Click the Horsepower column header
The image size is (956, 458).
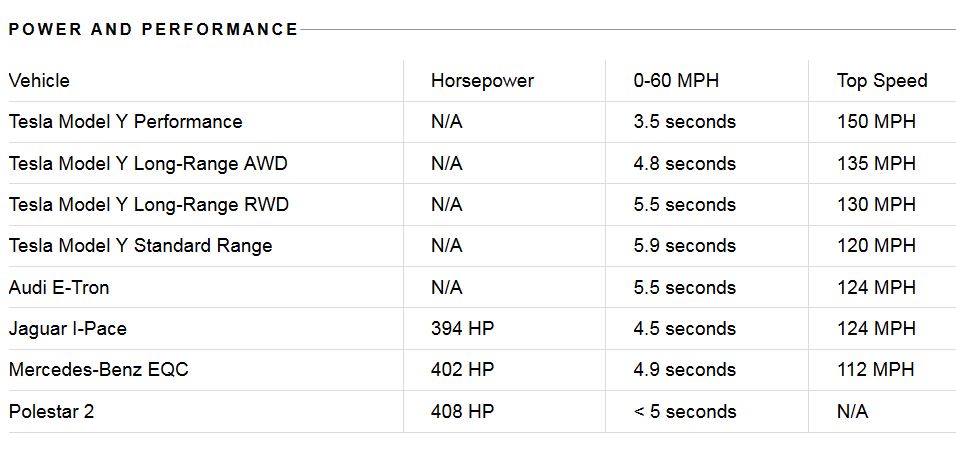(482, 81)
